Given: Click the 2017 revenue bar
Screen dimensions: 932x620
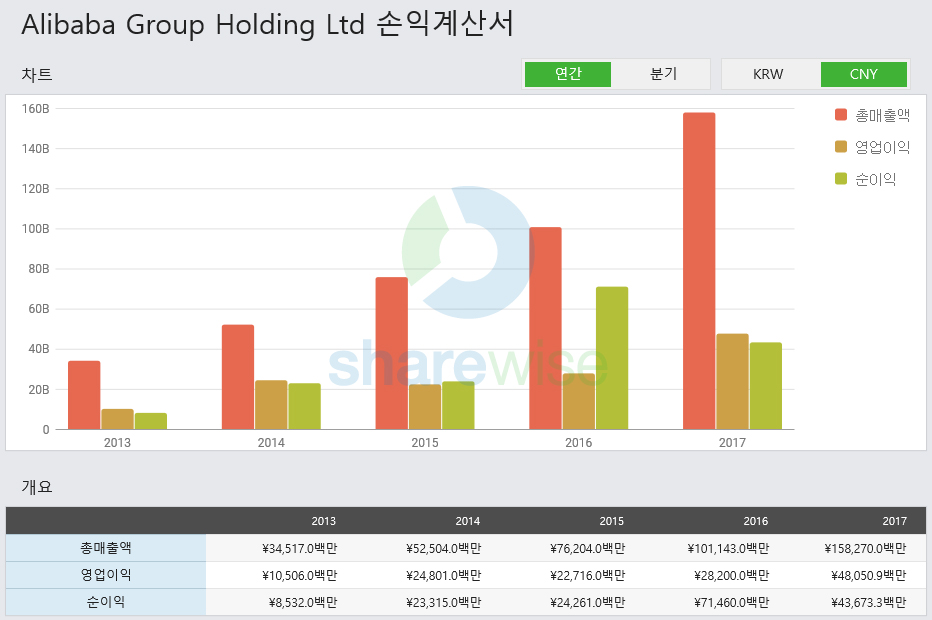Looking at the screenshot, I should tap(699, 271).
